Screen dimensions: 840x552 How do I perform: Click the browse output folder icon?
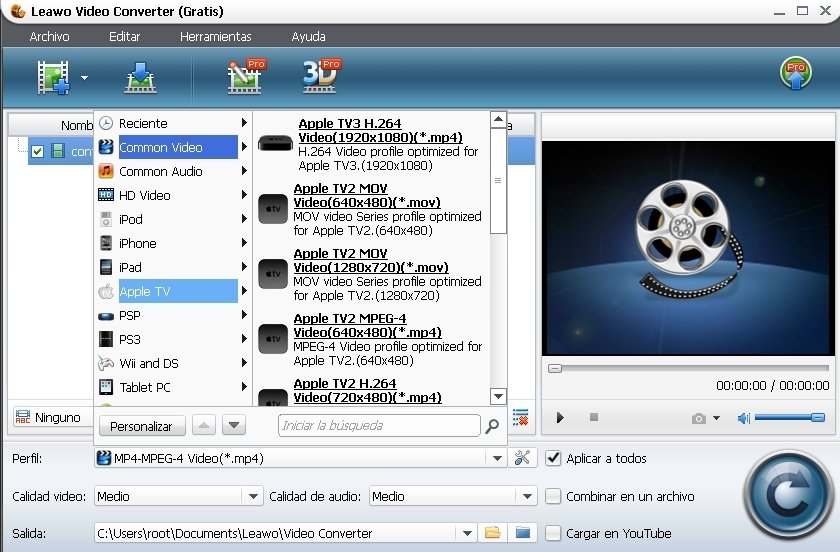coord(492,533)
